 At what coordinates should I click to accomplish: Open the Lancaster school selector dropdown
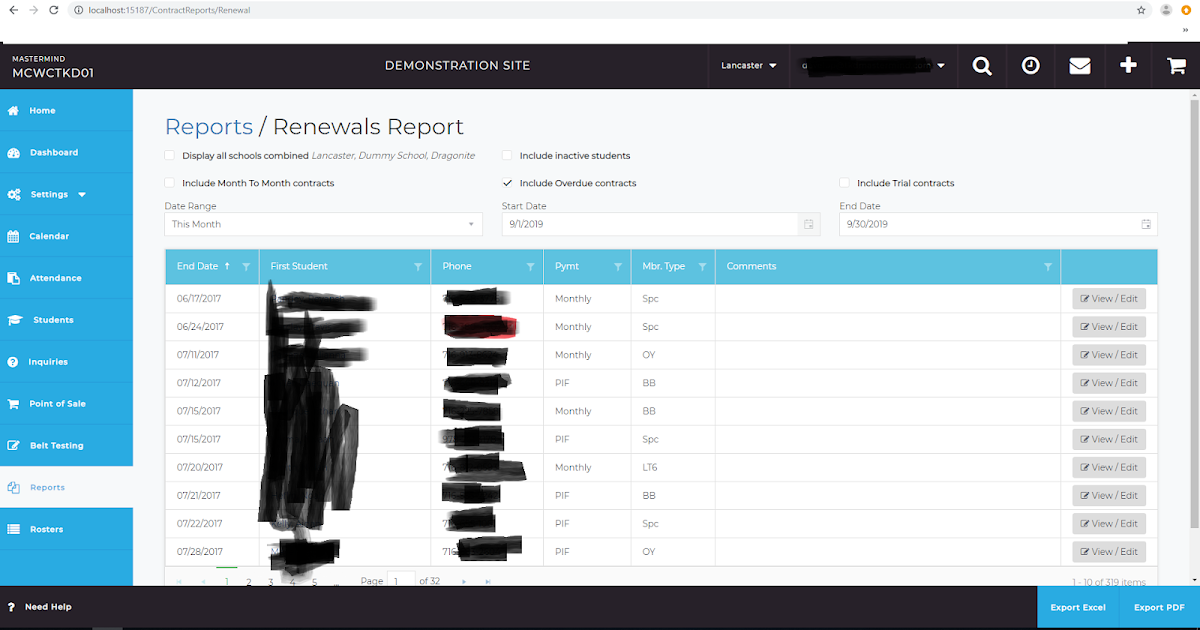748,65
